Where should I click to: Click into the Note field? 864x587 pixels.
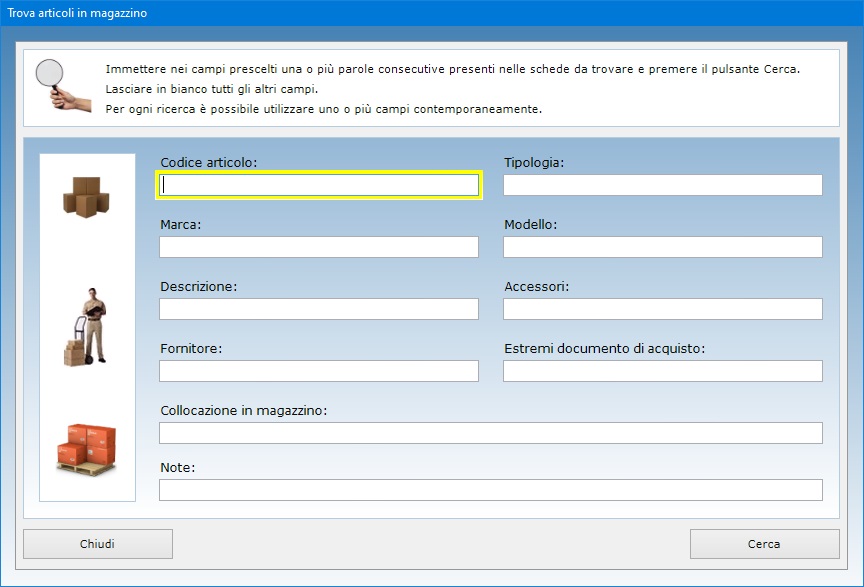click(x=491, y=490)
